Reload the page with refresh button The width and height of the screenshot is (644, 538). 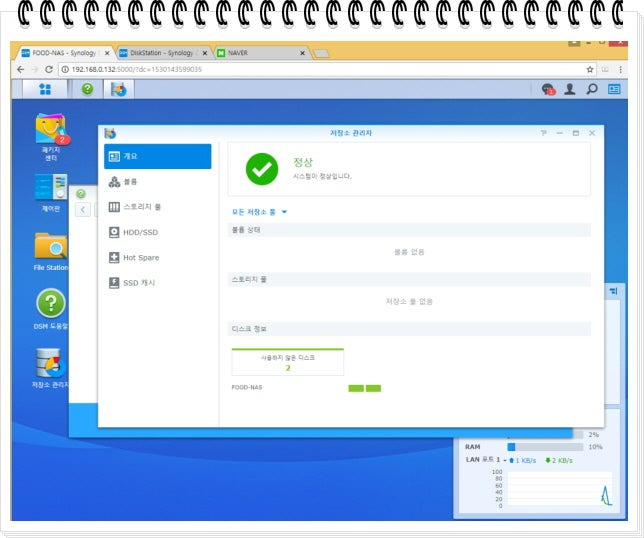49,69
